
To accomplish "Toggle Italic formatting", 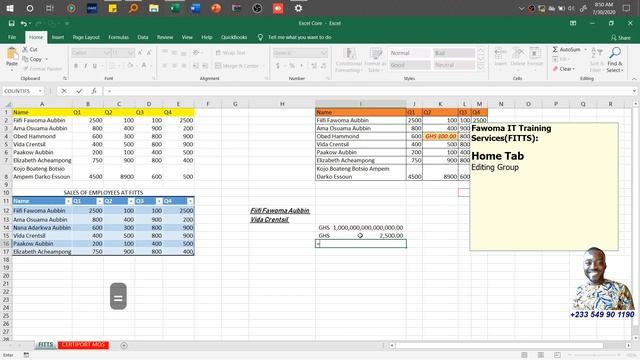I will point(85,66).
